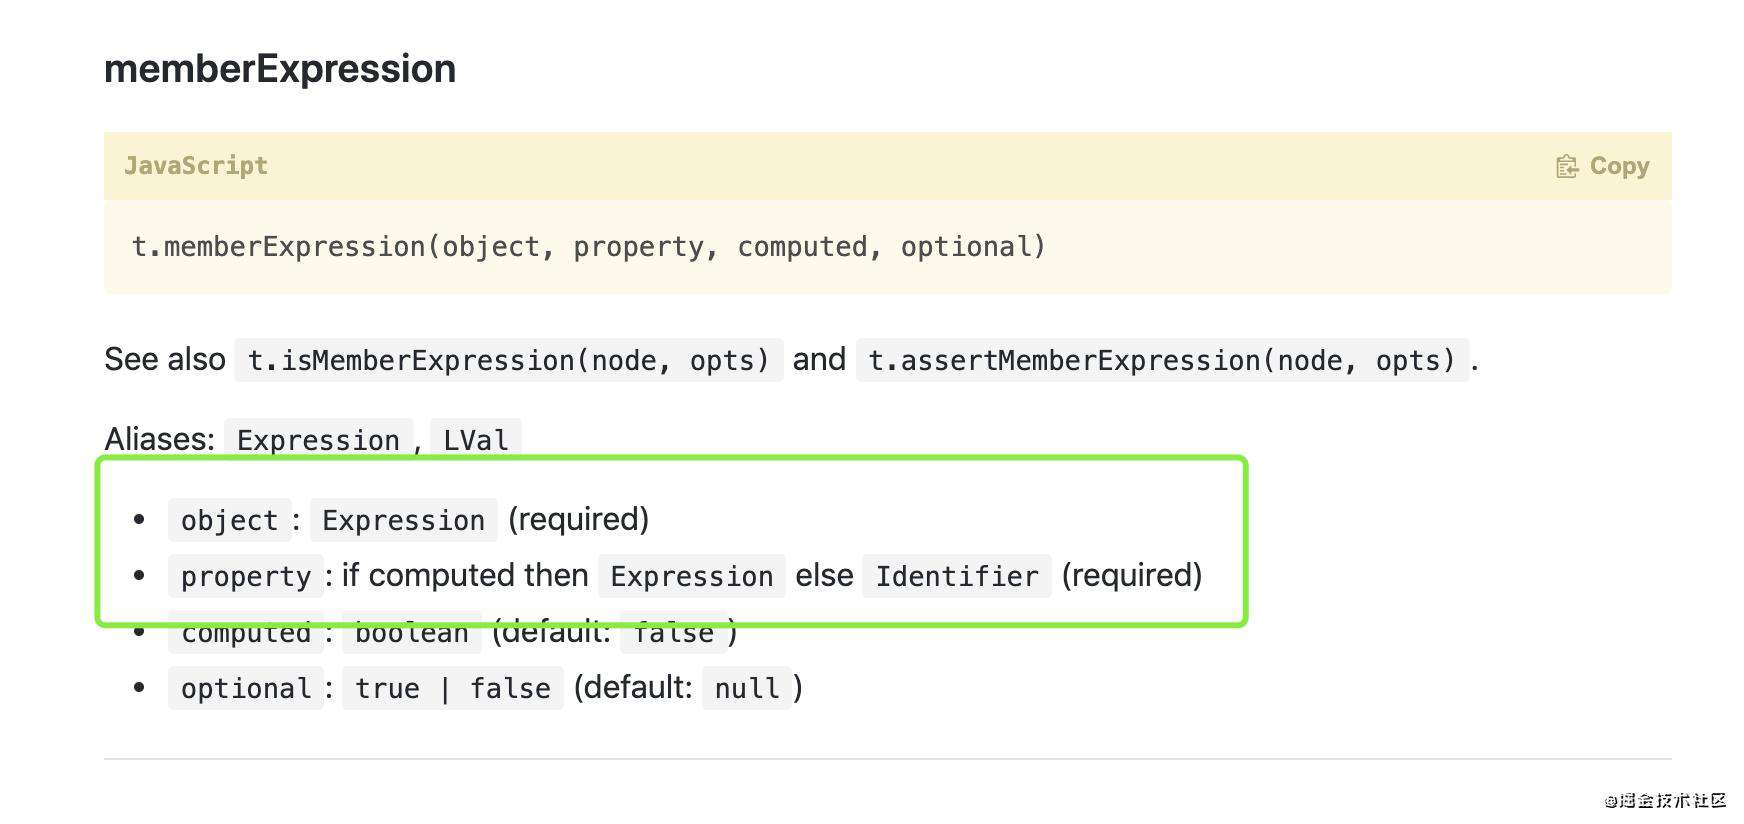Click the boolean type tag
The height and width of the screenshot is (824, 1744).
click(x=412, y=632)
